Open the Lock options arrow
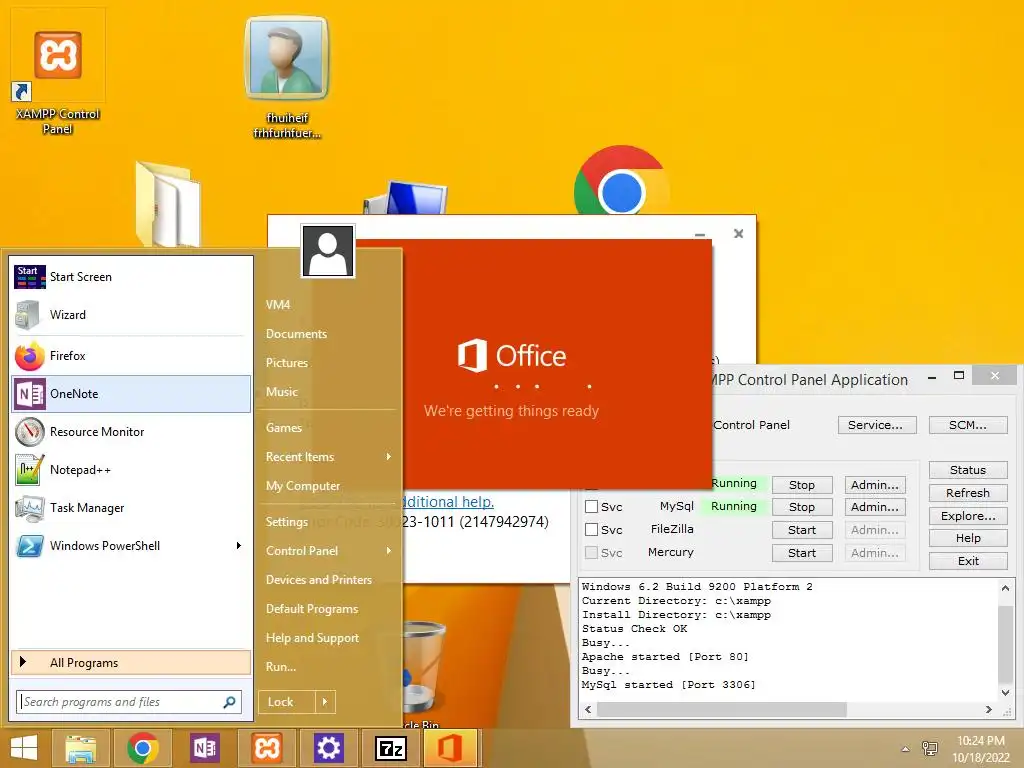This screenshot has width=1024, height=768. [325, 702]
